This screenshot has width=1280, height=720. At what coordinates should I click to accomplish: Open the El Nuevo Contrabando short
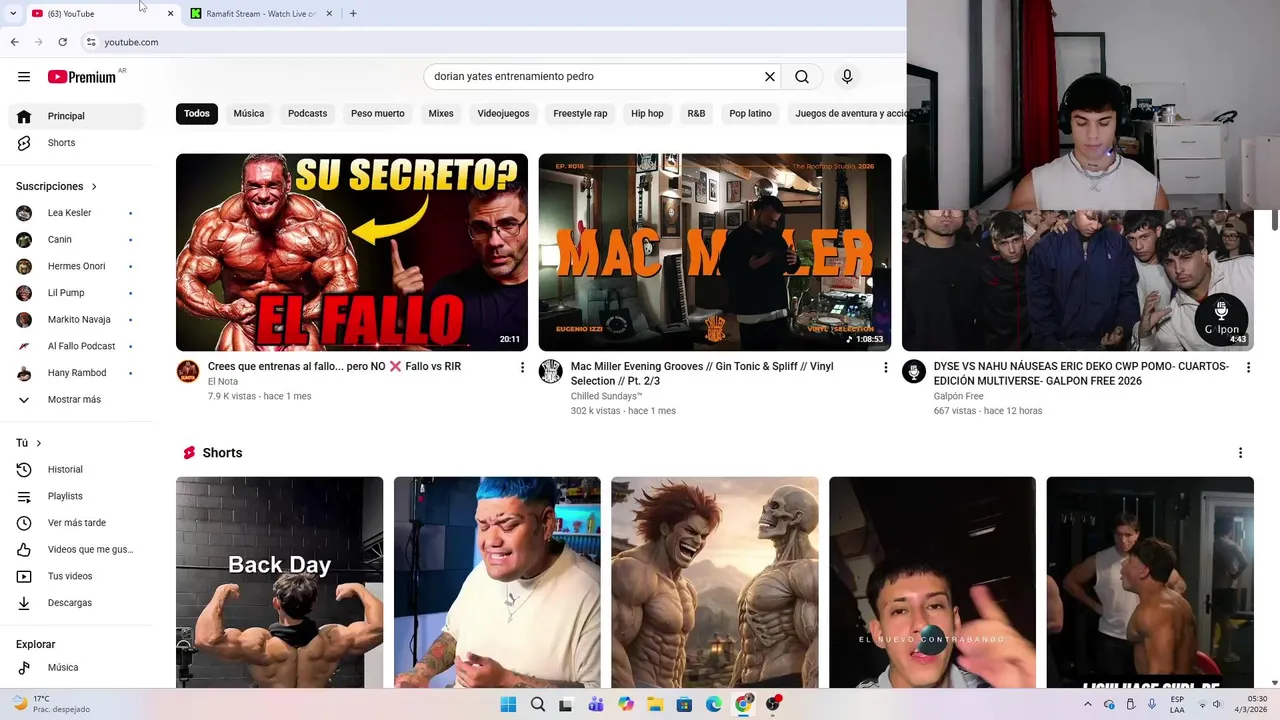[x=932, y=582]
